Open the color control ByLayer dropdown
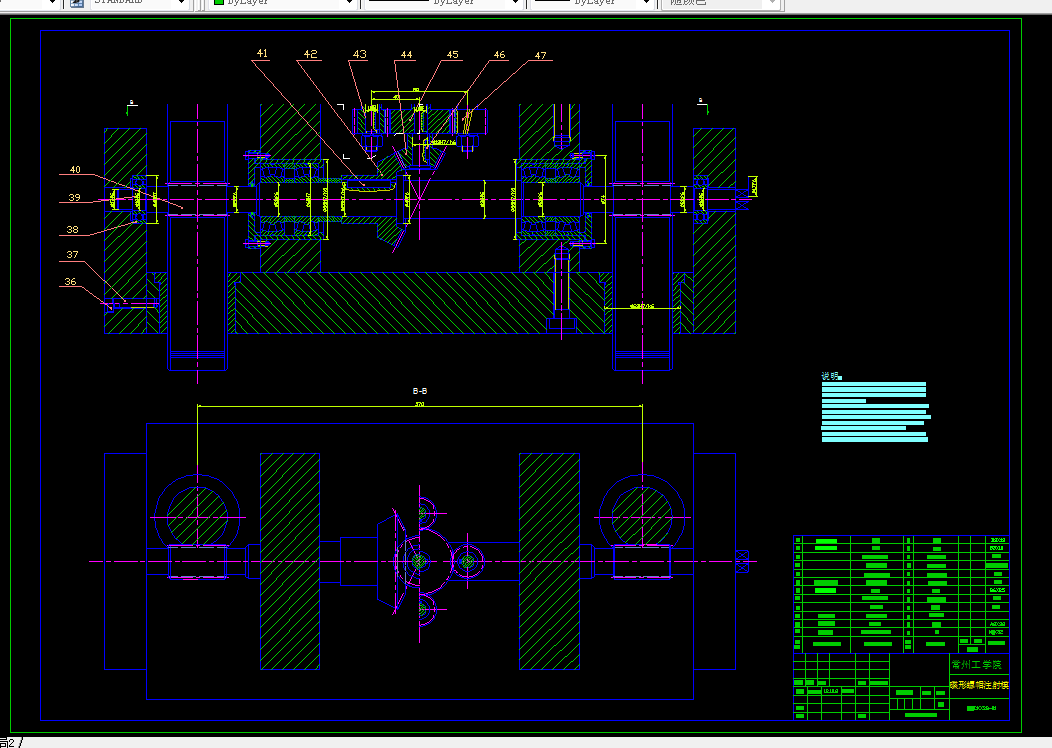Viewport: 1052px width, 748px height. point(350,3)
